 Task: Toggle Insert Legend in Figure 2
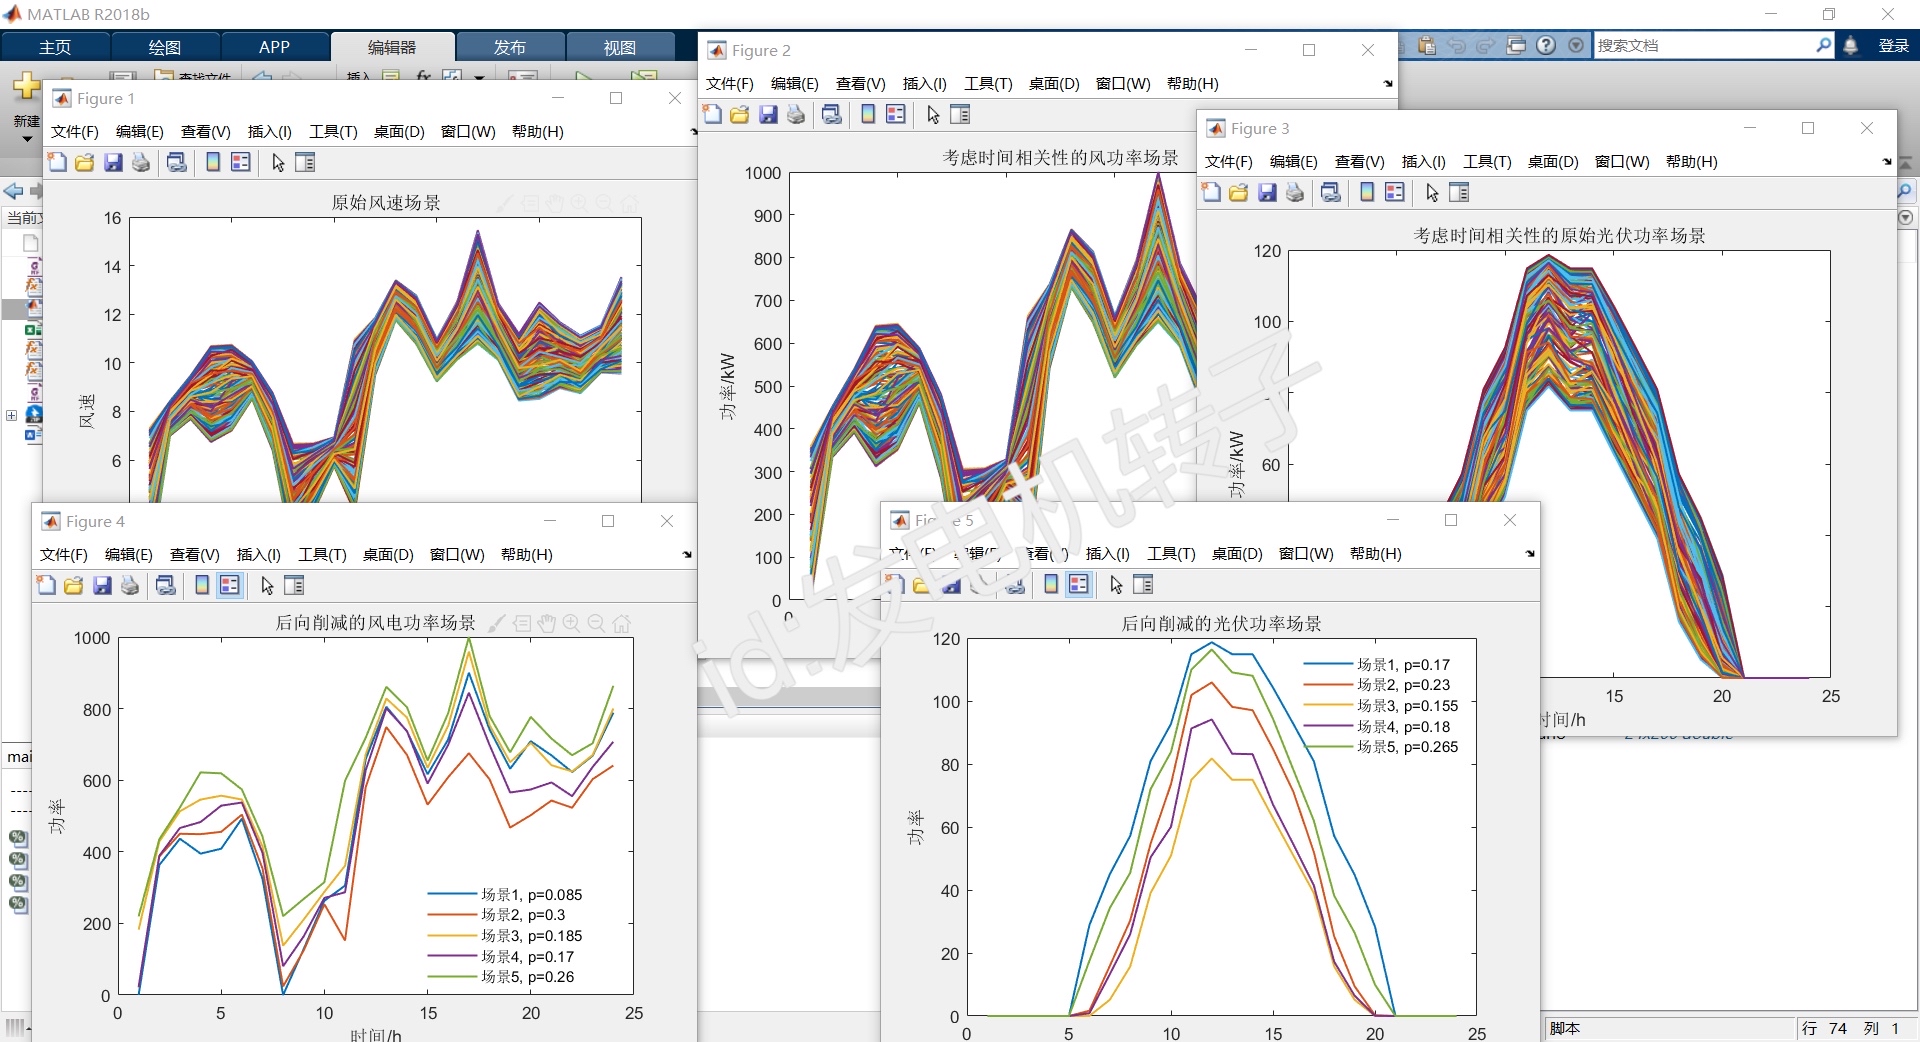click(896, 114)
